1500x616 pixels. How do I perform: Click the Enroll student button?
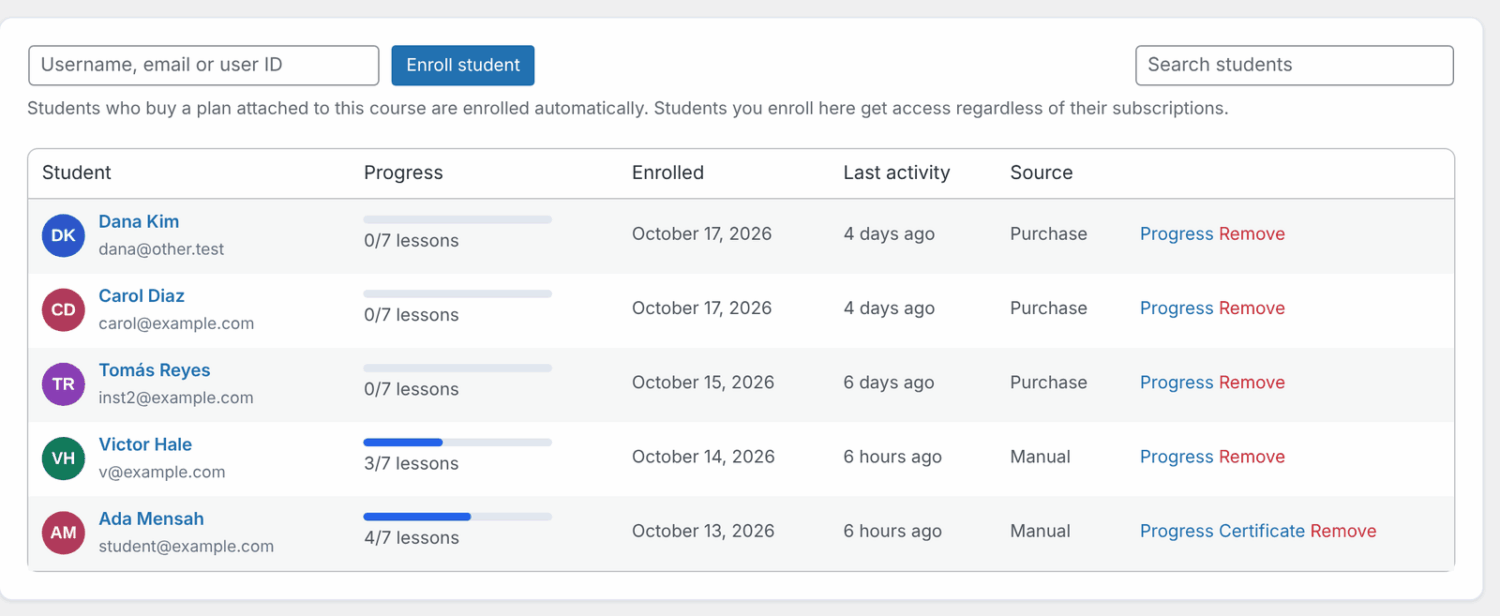click(x=463, y=65)
